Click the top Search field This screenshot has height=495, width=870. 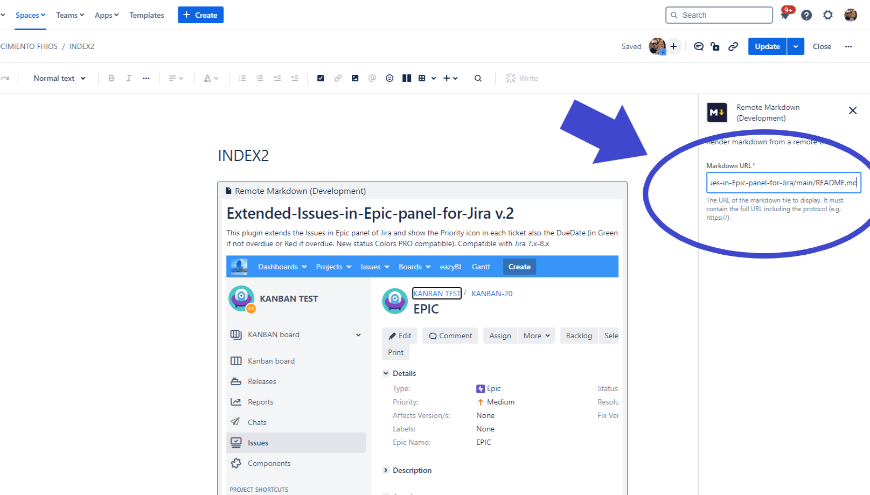pos(719,15)
